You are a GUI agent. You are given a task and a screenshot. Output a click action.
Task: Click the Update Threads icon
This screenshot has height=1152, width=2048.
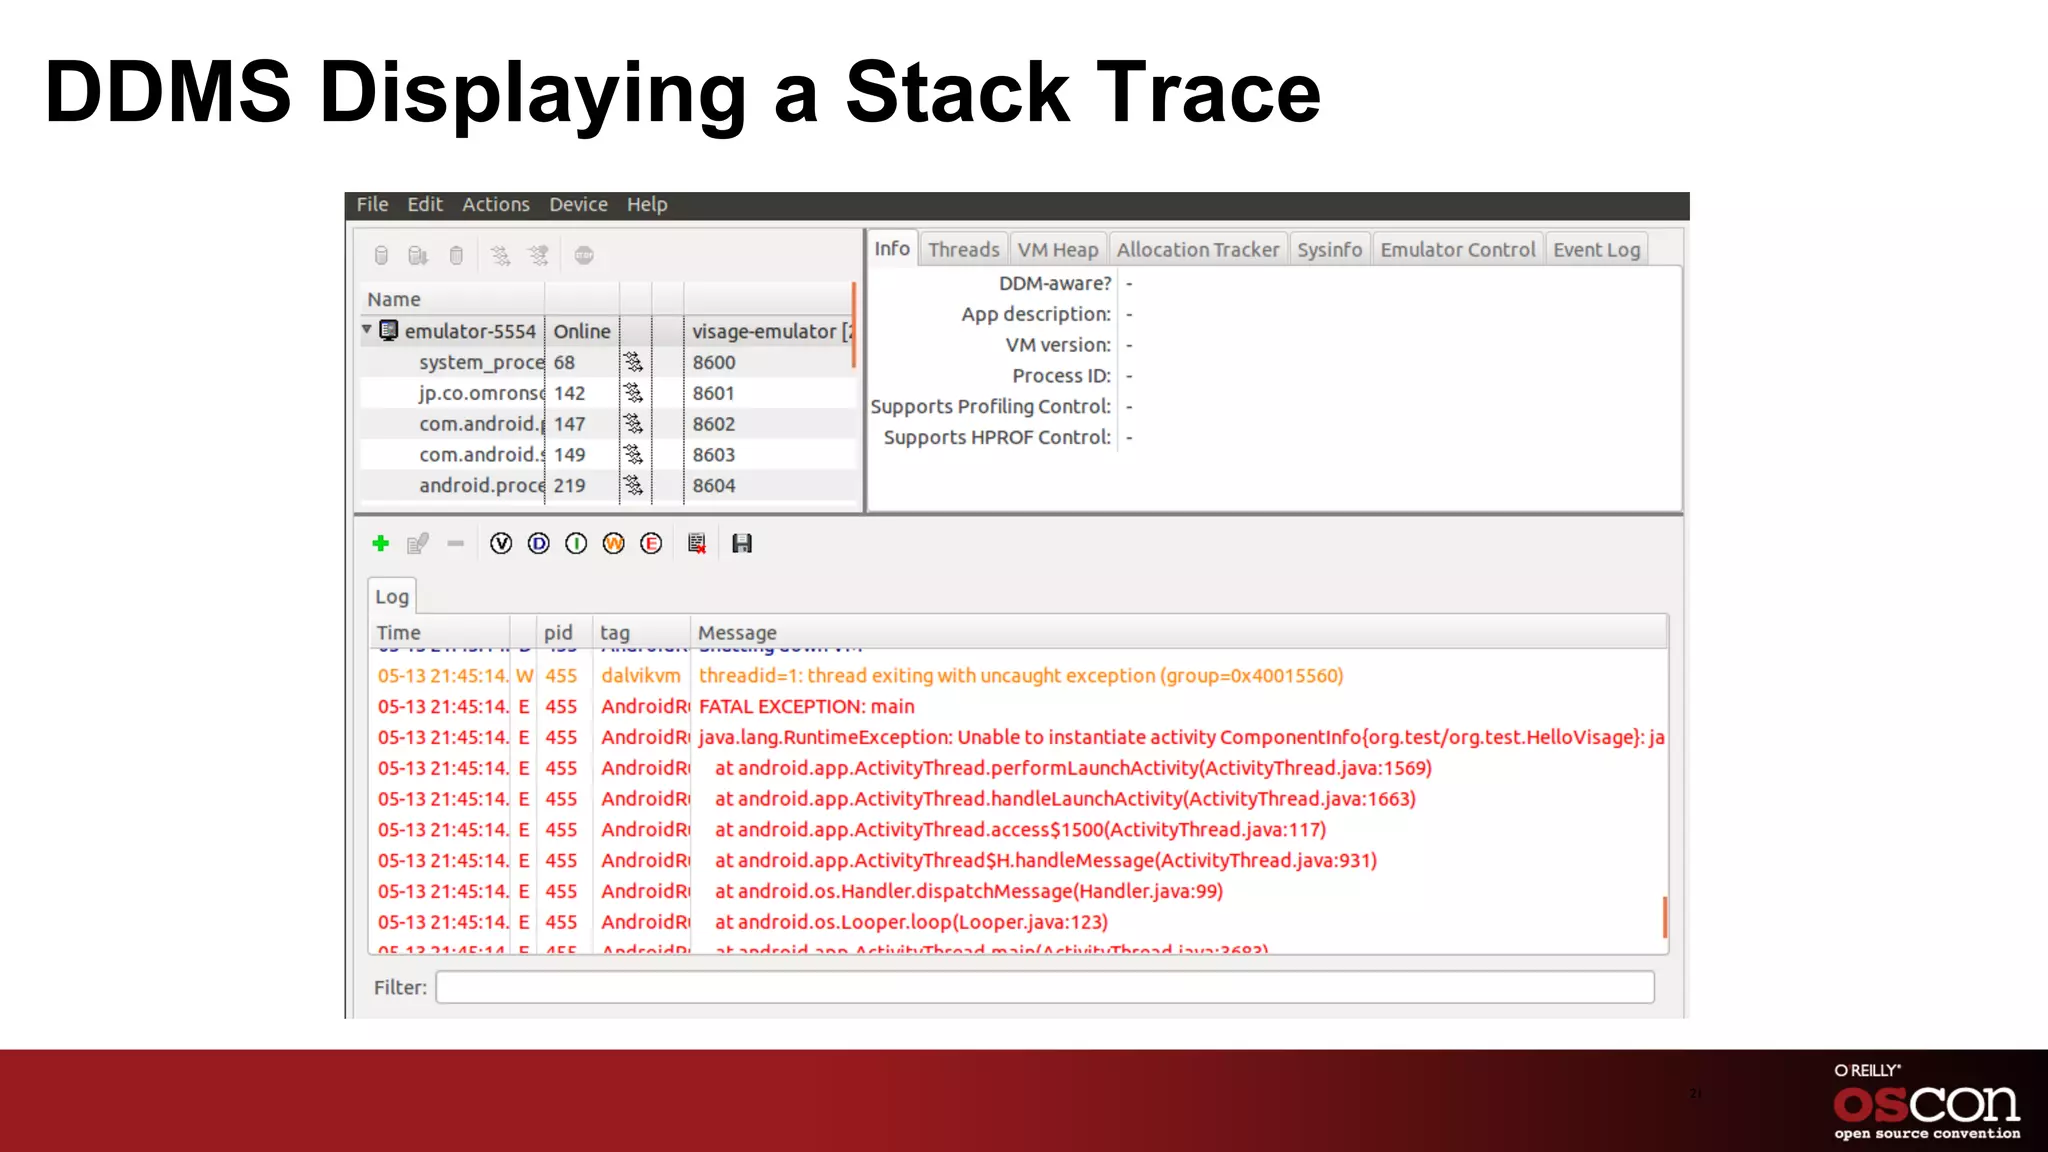pyautogui.click(x=500, y=256)
